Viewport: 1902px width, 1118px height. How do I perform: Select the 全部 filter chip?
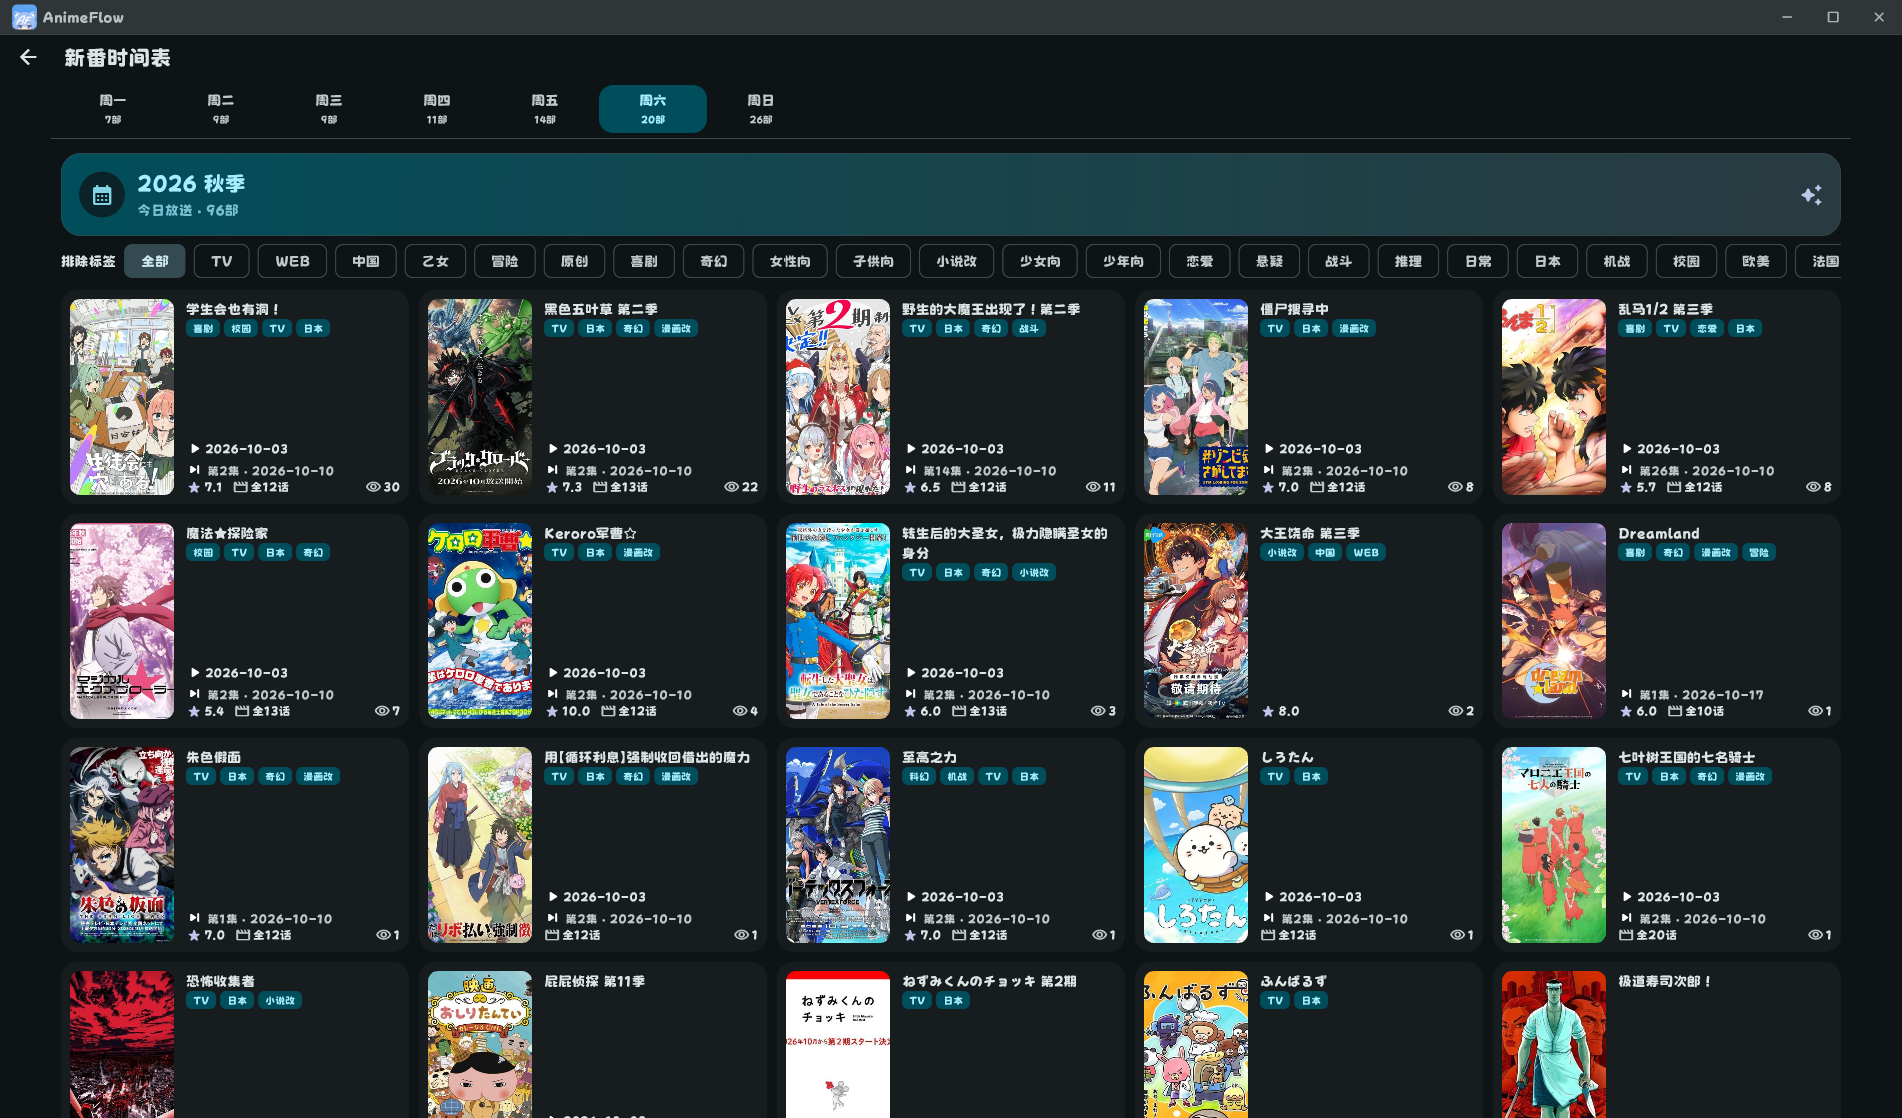click(155, 261)
